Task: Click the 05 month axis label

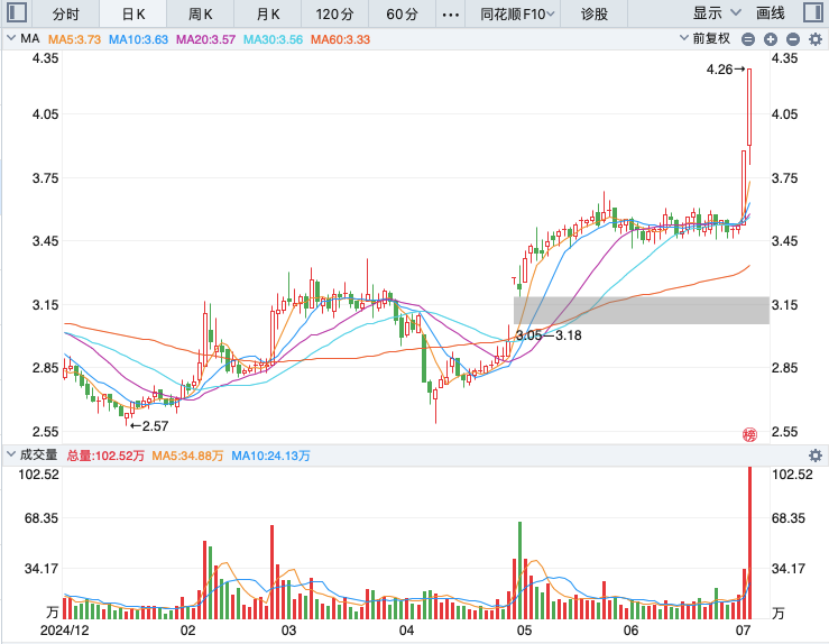Action: tap(524, 630)
